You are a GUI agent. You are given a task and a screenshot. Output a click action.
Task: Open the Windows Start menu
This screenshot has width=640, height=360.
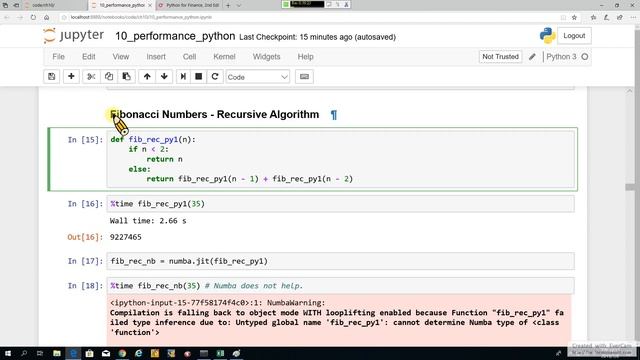click(x=7, y=353)
